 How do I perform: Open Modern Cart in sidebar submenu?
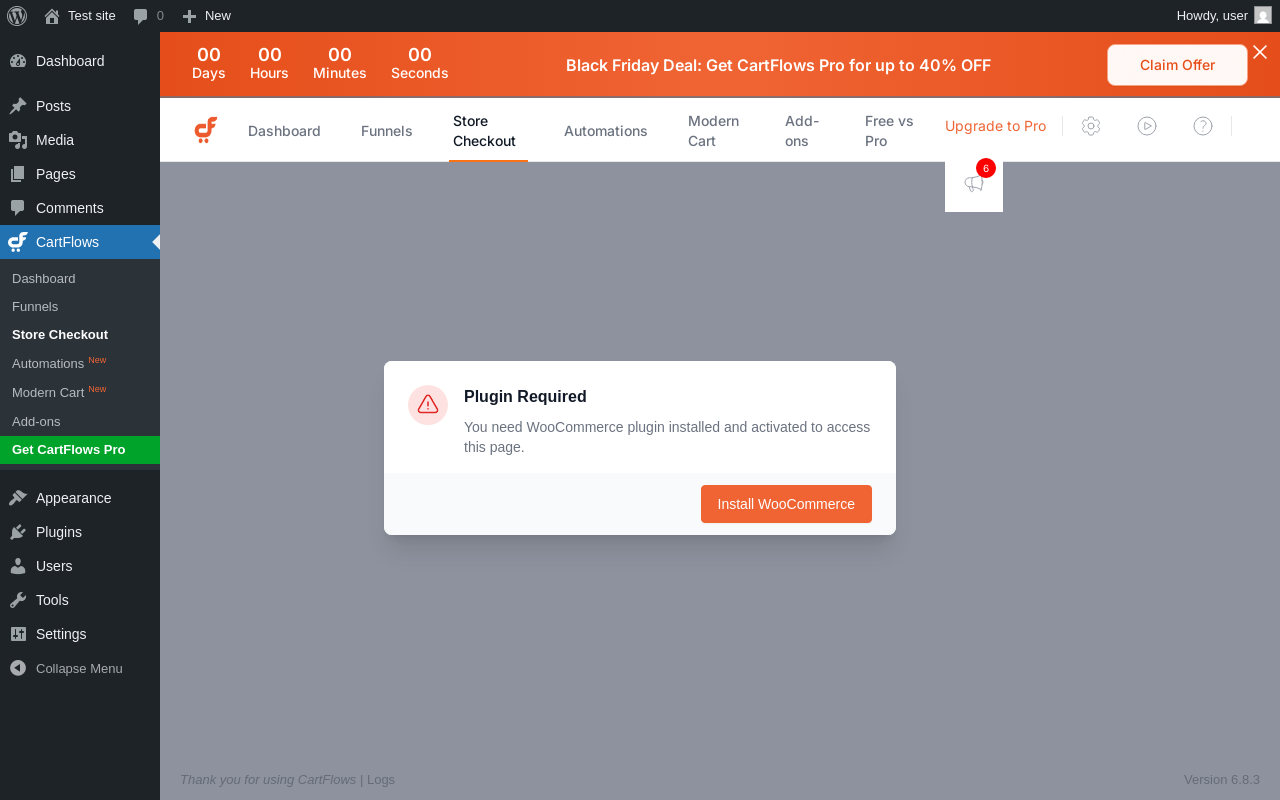48,392
